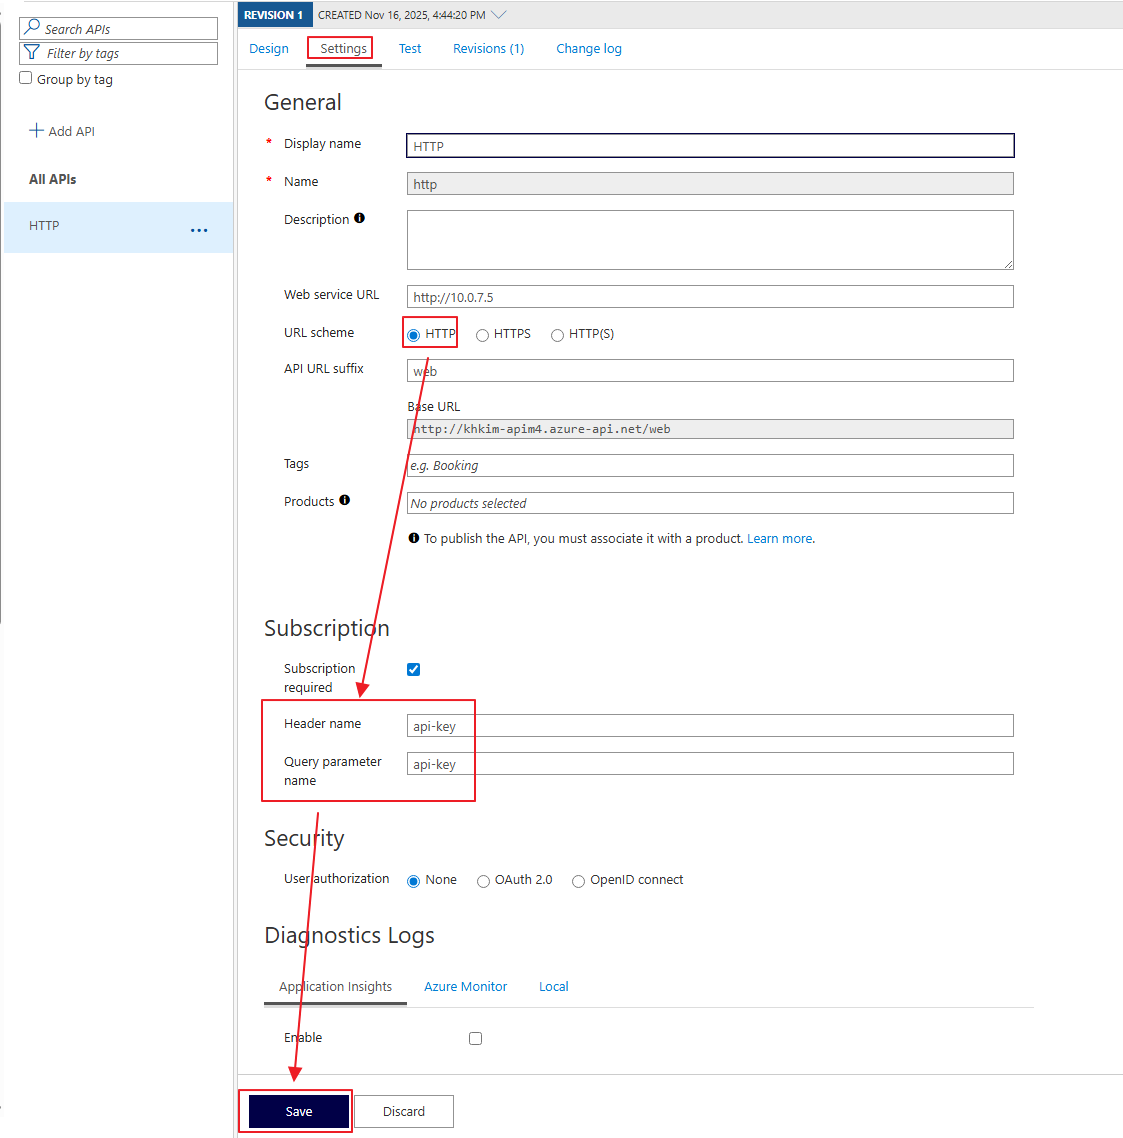Open the HTTP API ellipsis menu
The width and height of the screenshot is (1123, 1138).
tap(199, 230)
